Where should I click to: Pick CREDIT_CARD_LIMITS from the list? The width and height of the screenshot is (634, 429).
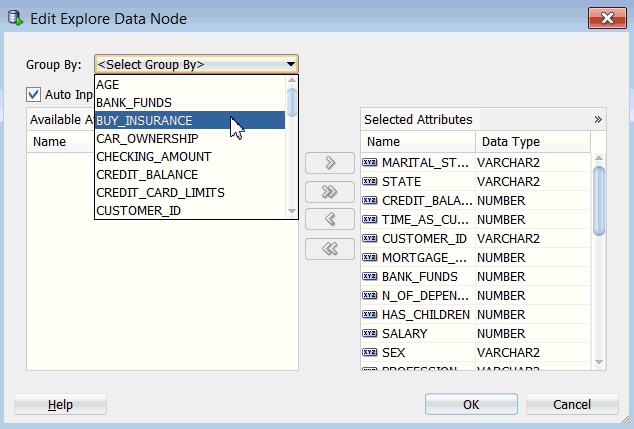pyautogui.click(x=160, y=192)
